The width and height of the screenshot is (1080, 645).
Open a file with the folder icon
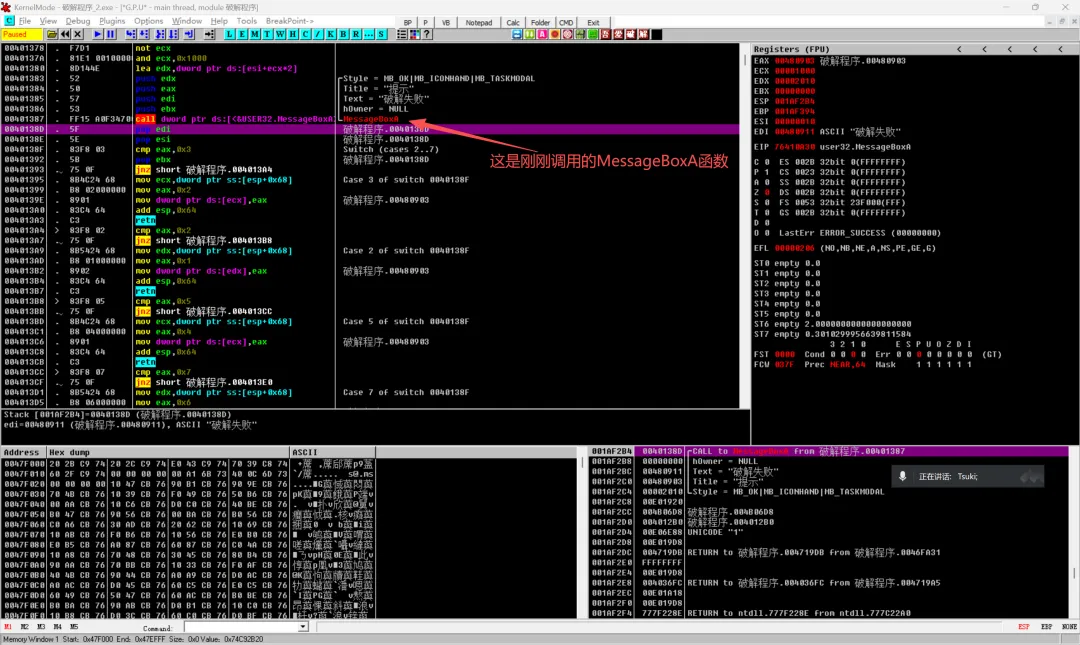tap(52, 34)
